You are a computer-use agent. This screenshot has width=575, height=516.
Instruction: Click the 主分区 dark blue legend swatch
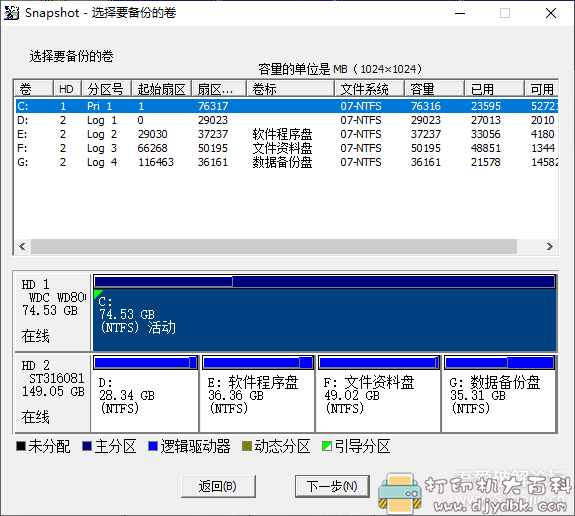tap(87, 446)
